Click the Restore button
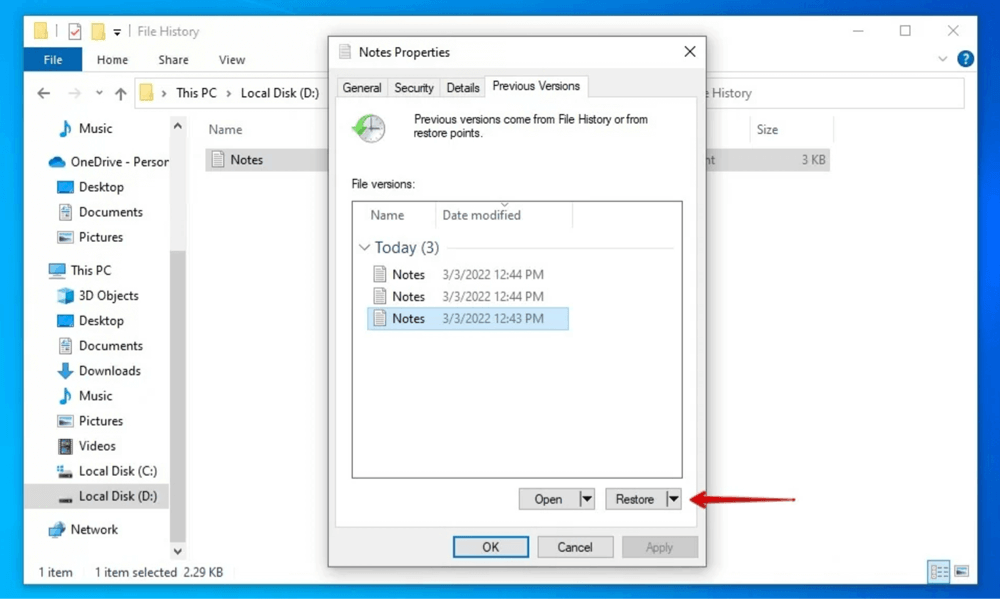Screen dimensions: 1000x599 (637, 498)
